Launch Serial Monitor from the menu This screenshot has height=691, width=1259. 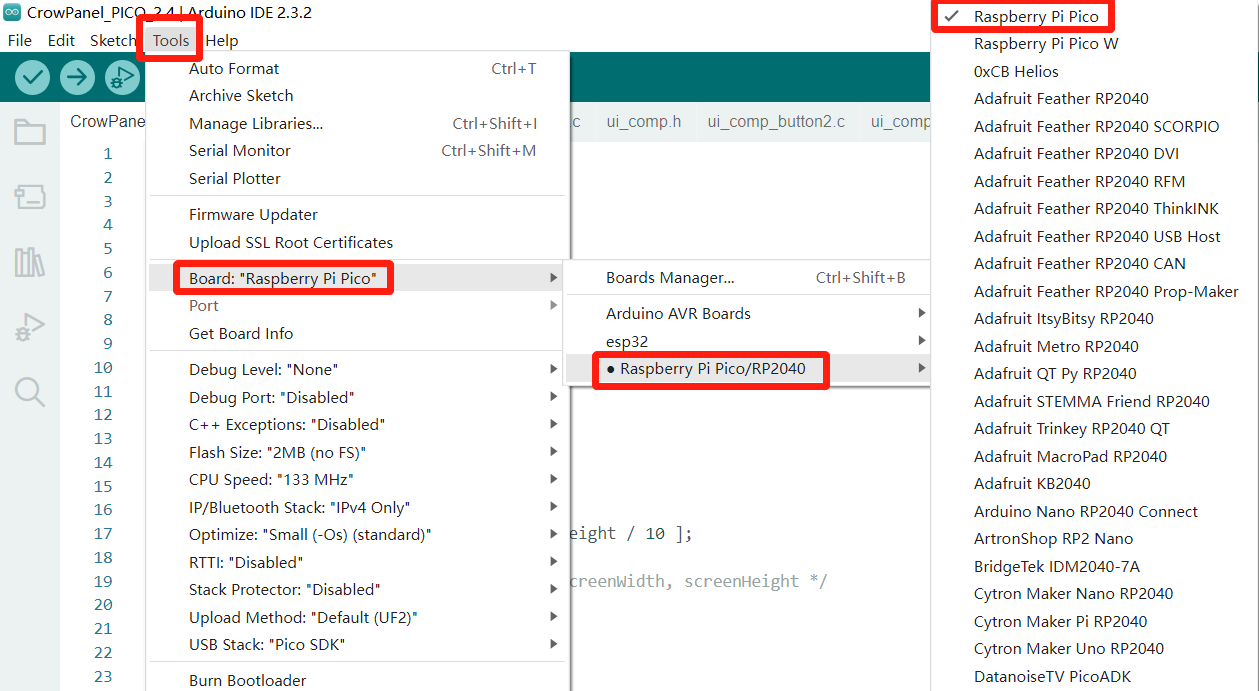359,151
